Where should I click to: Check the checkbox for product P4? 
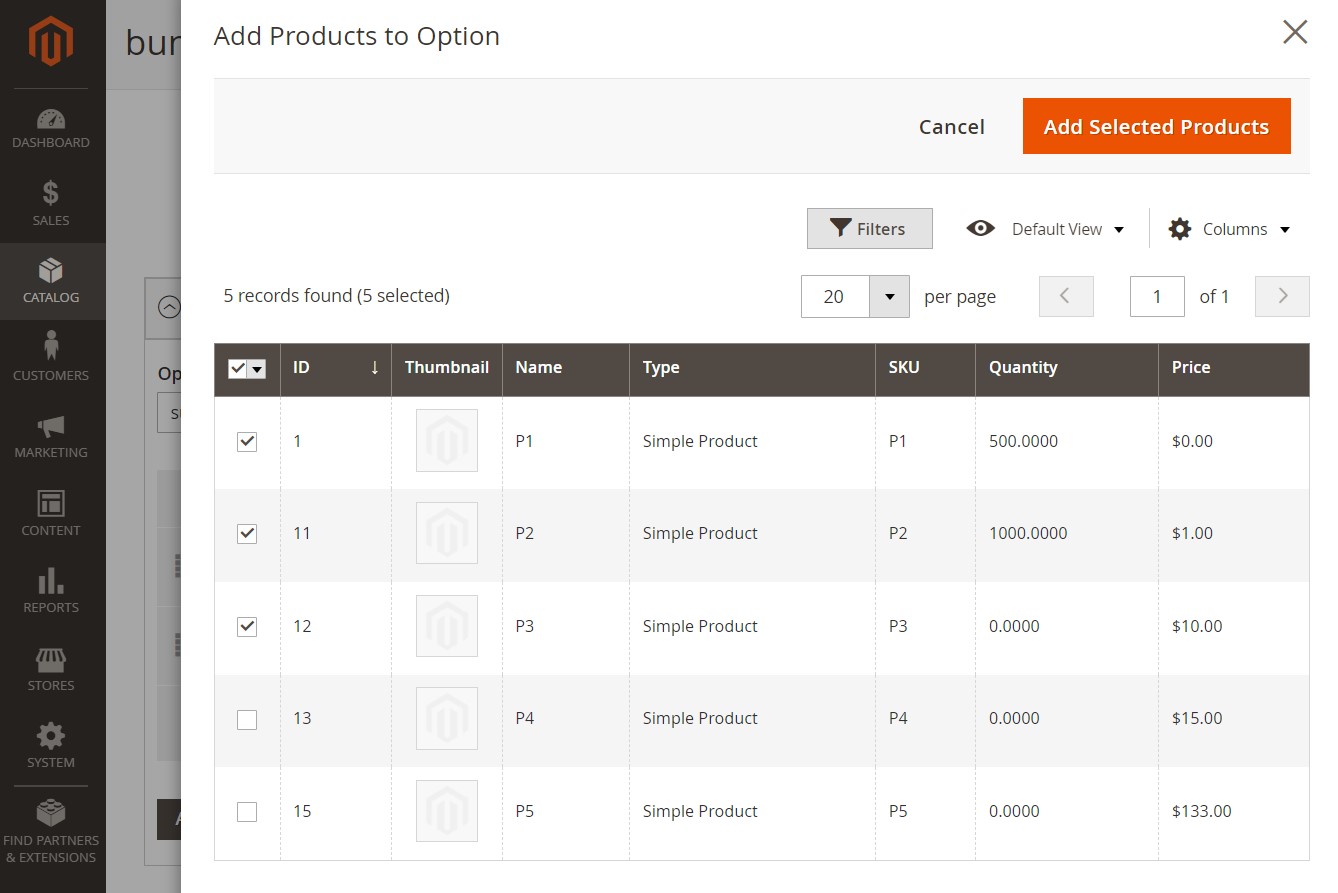tap(247, 719)
